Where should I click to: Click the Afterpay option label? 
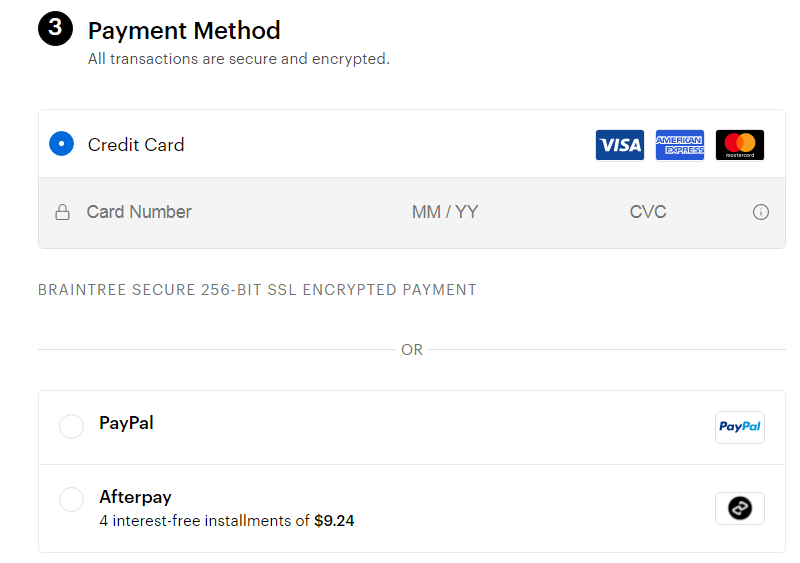135,497
